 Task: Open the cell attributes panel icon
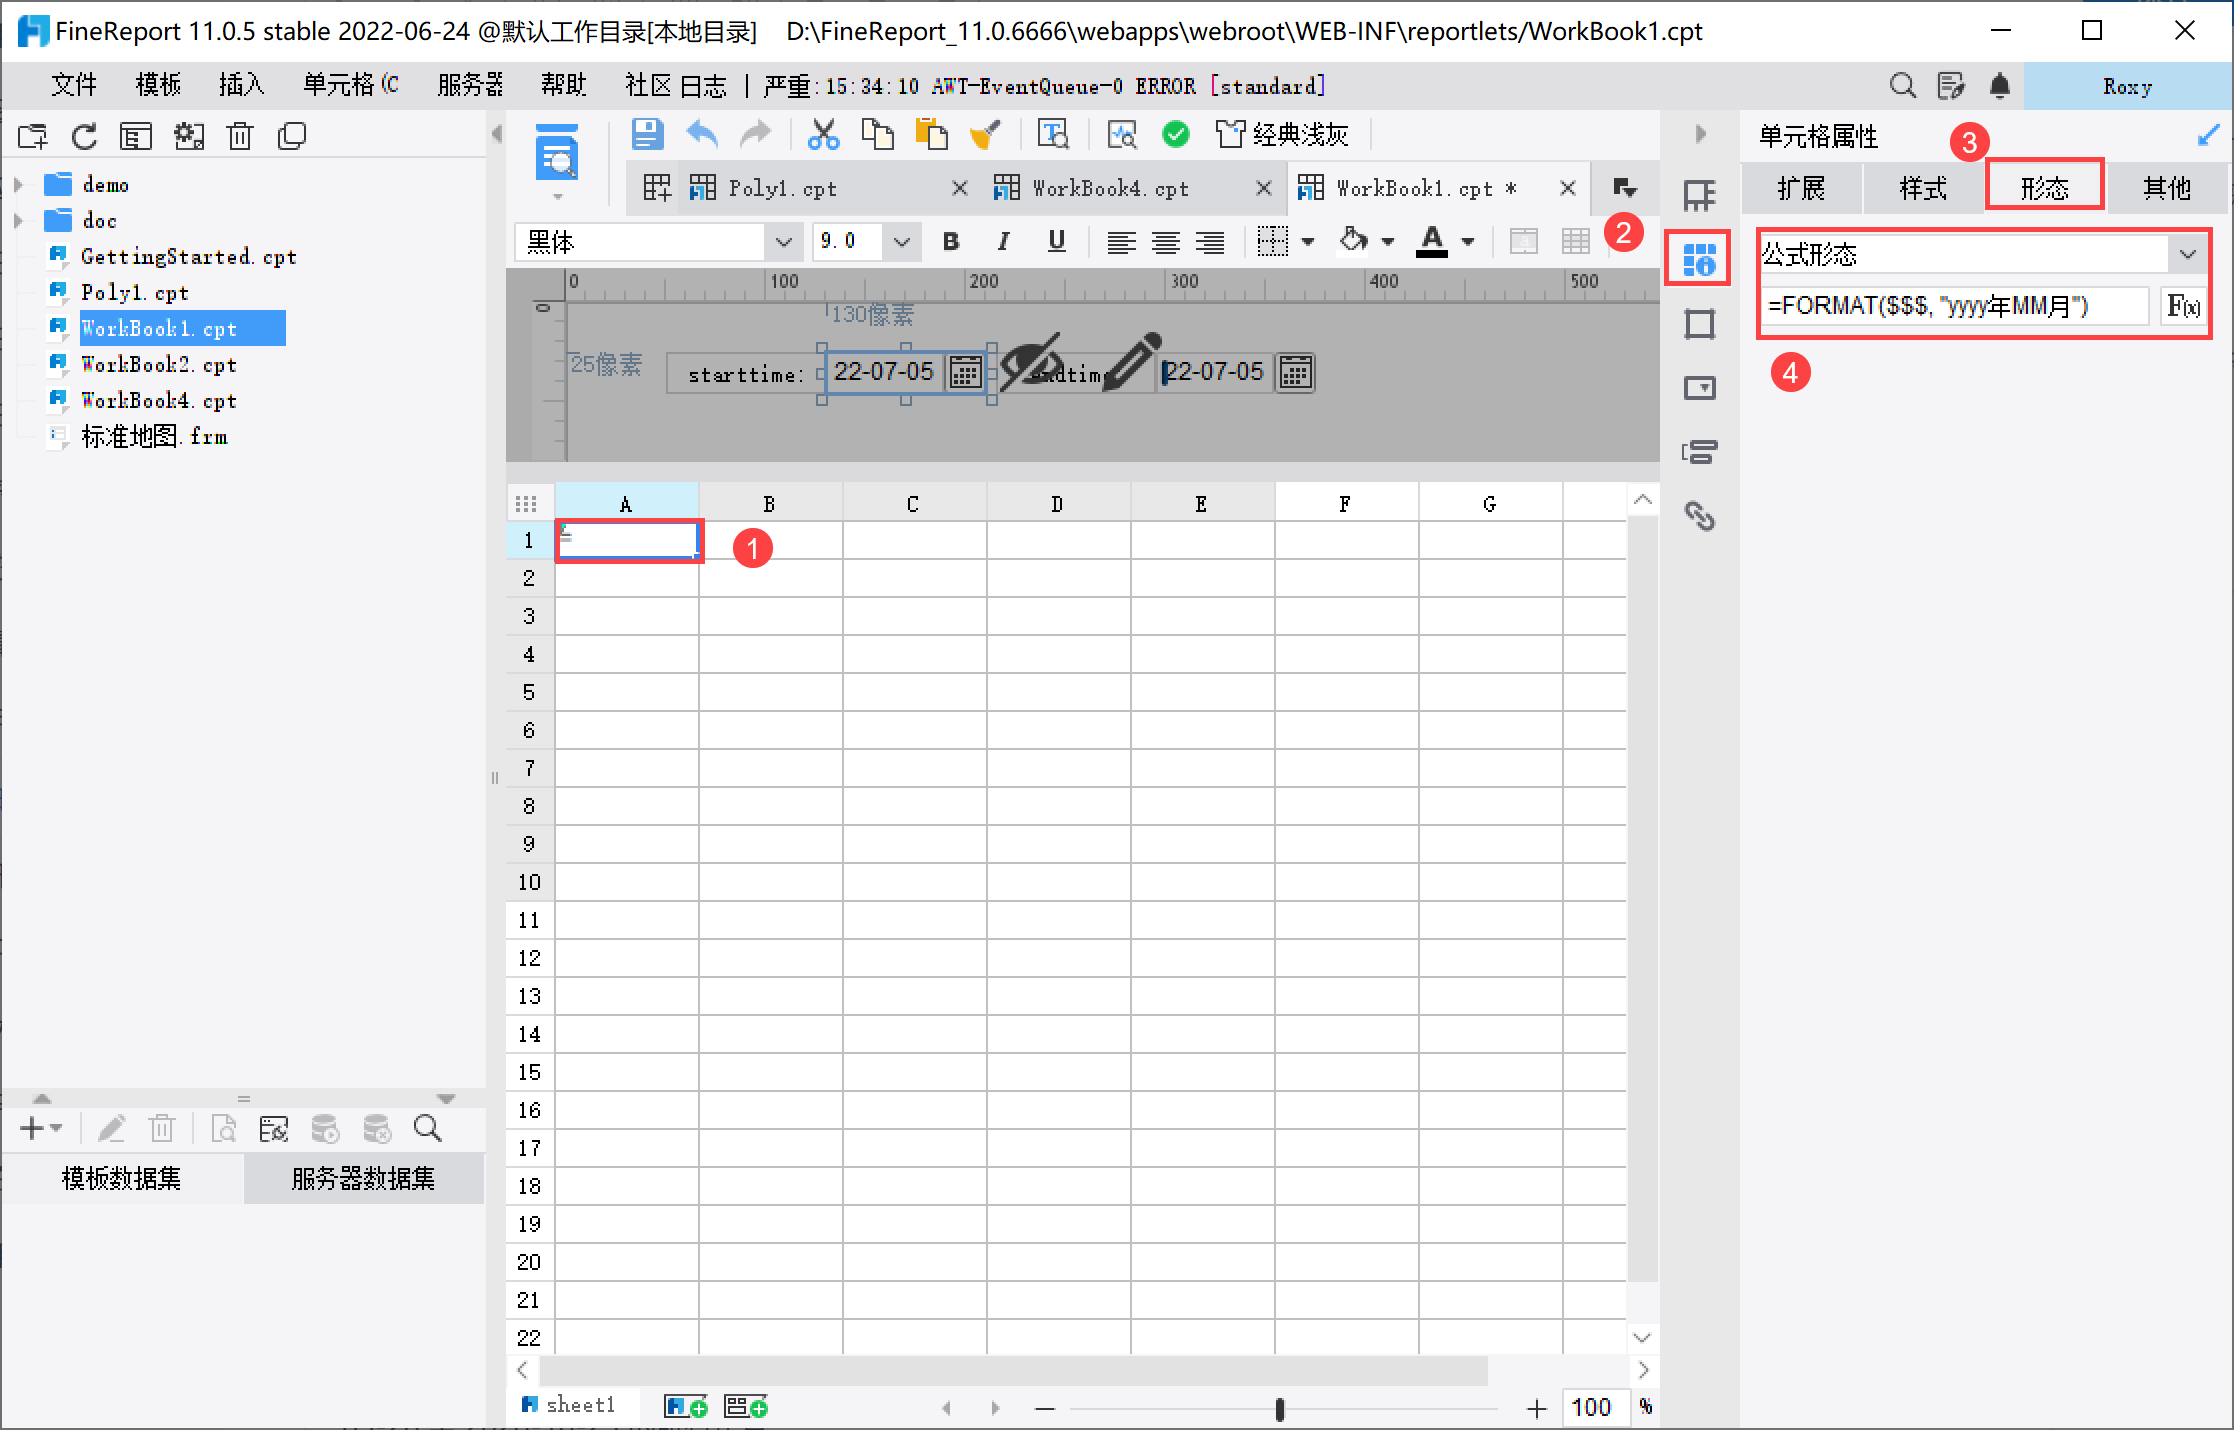point(1698,258)
